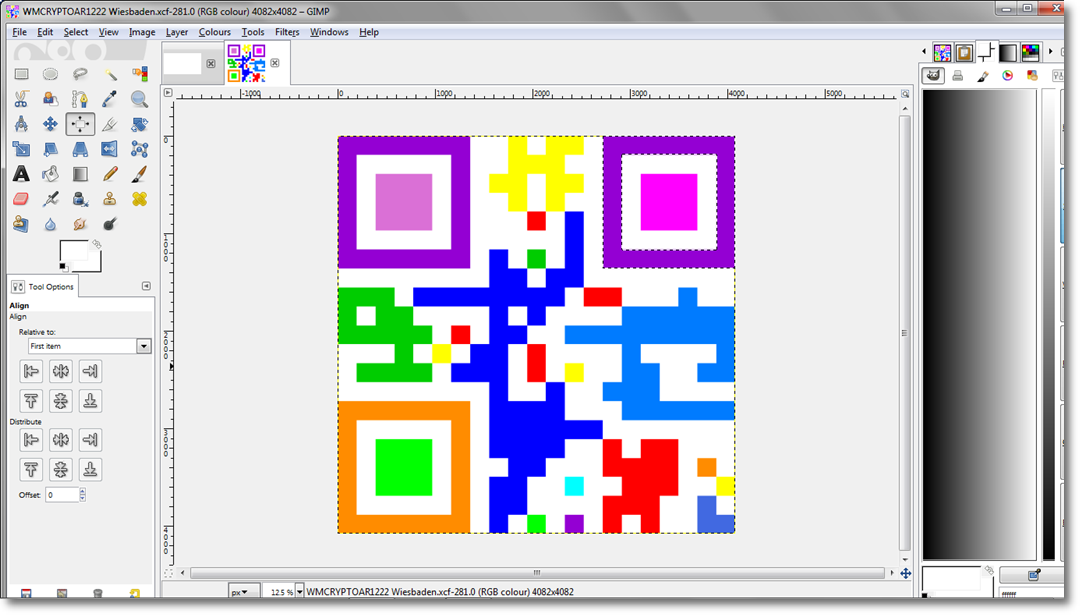Select the Blend gradient tool
This screenshot has width=1080, height=615.
[80, 174]
